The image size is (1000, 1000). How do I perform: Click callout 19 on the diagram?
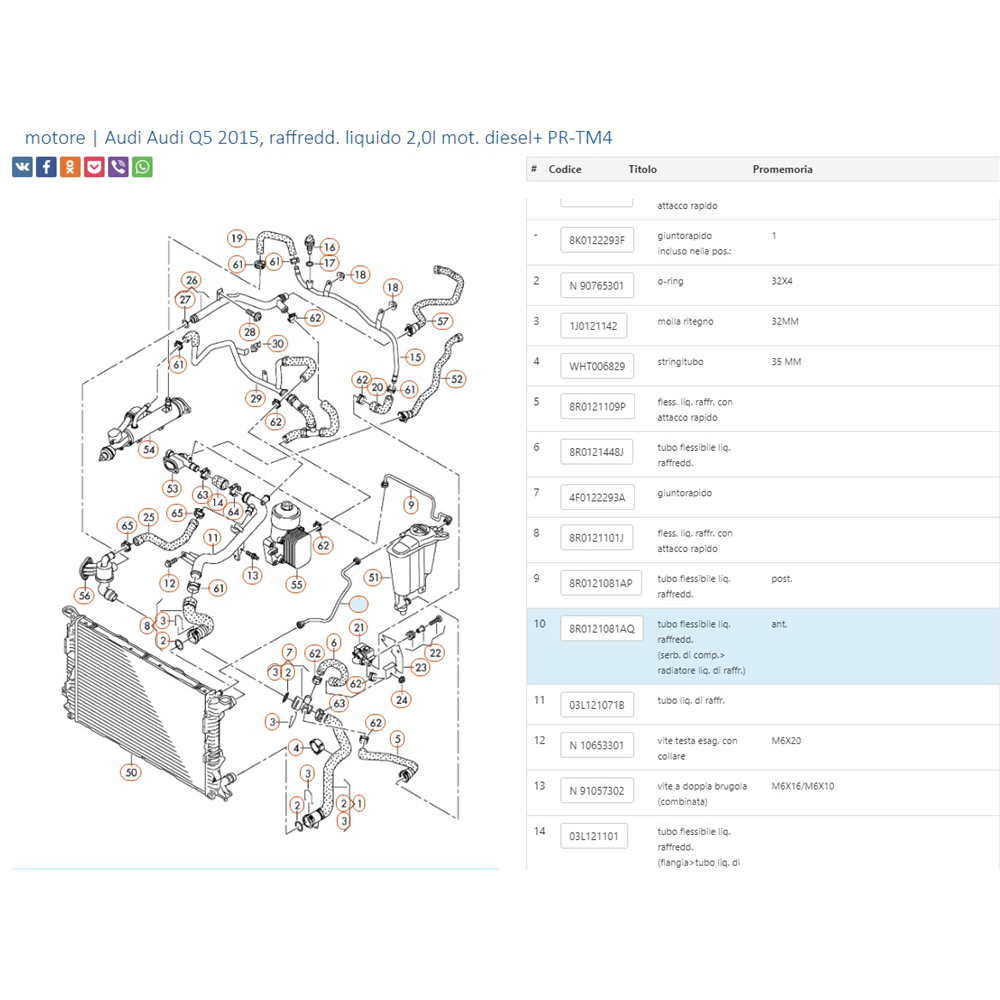237,239
